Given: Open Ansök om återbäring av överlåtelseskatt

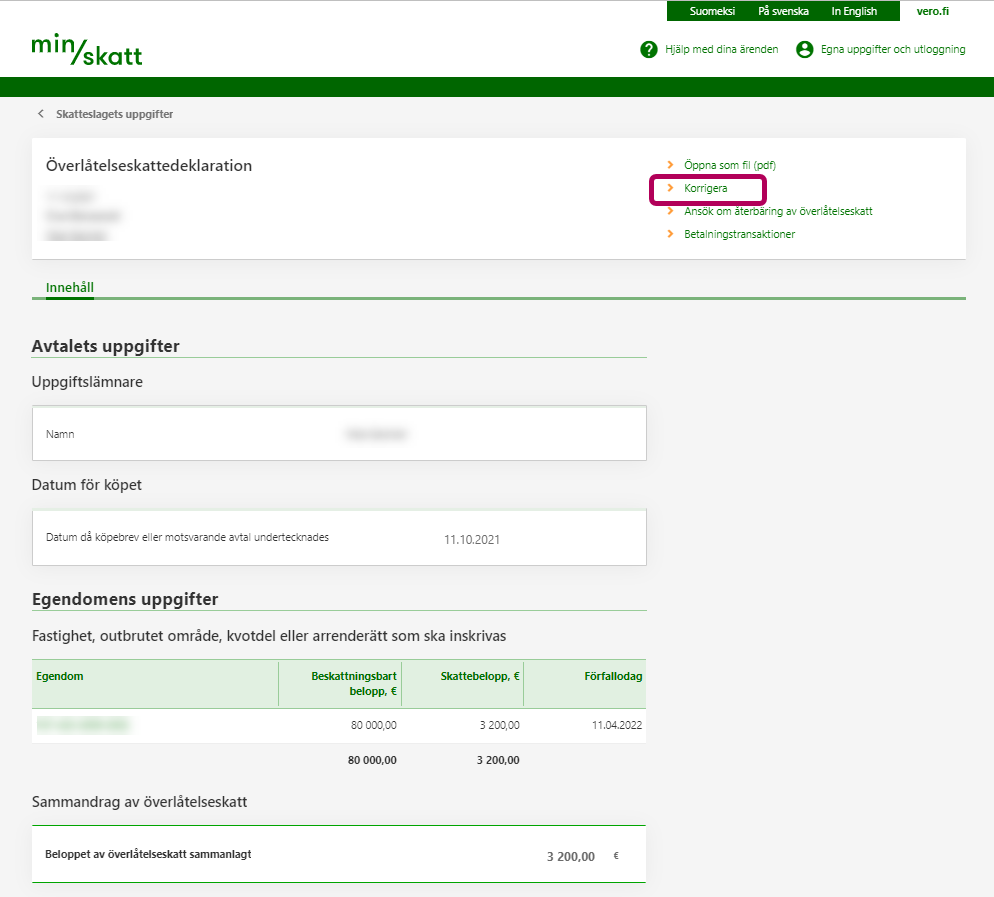Looking at the screenshot, I should click(x=778, y=211).
